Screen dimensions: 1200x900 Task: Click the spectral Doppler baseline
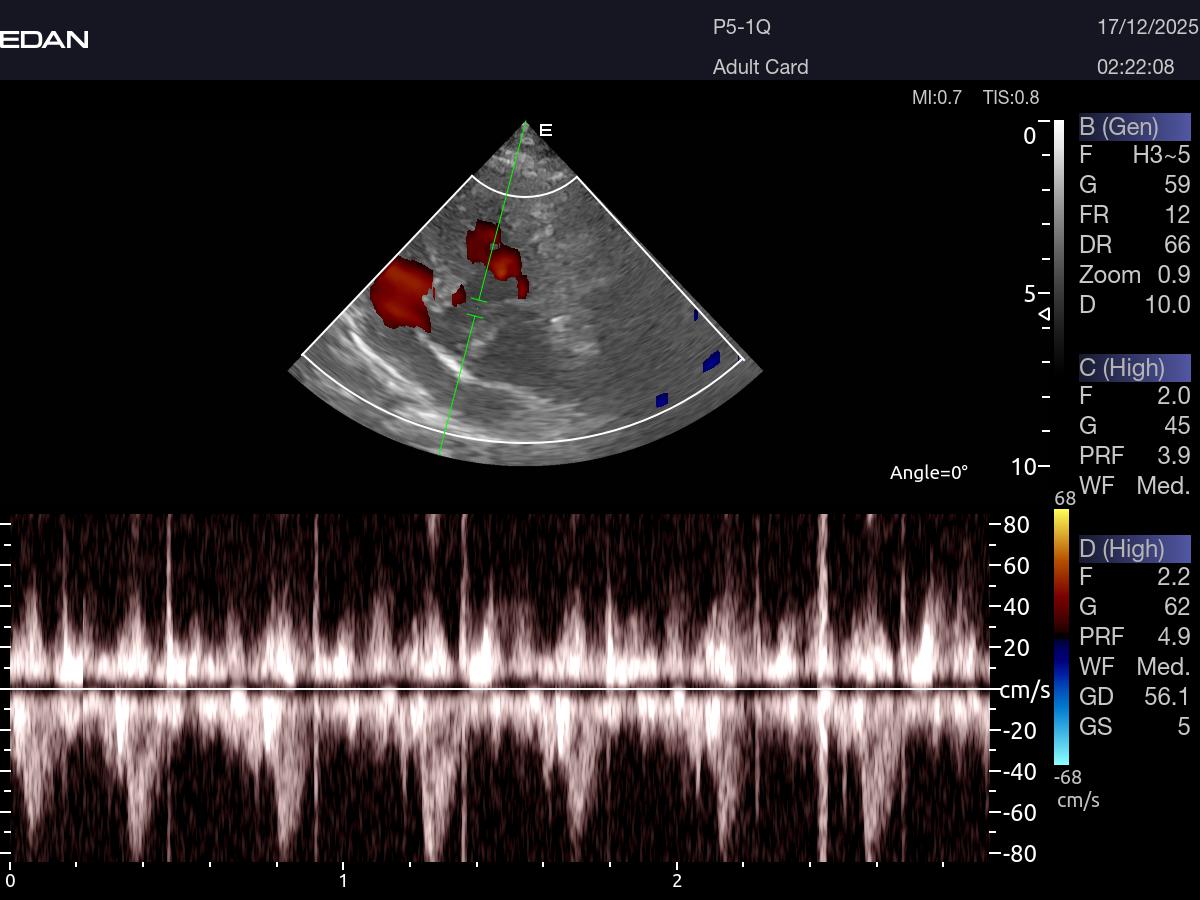(x=500, y=688)
